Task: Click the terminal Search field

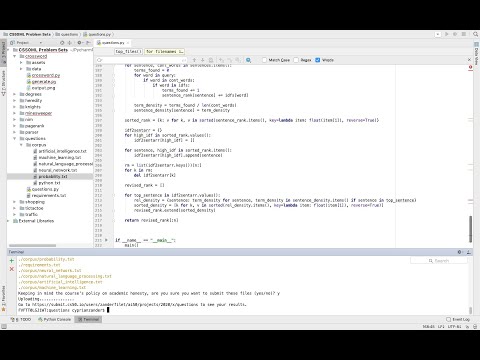Action: pos(439,261)
